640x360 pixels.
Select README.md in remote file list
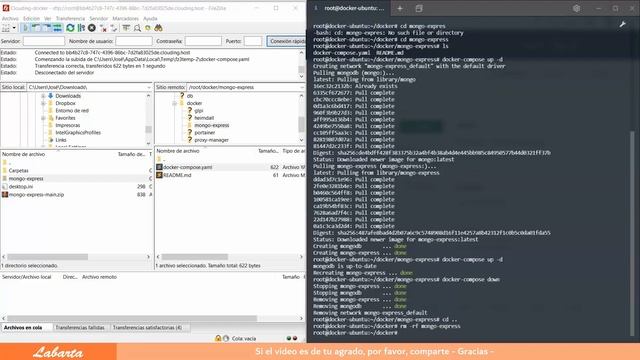pyautogui.click(x=177, y=175)
